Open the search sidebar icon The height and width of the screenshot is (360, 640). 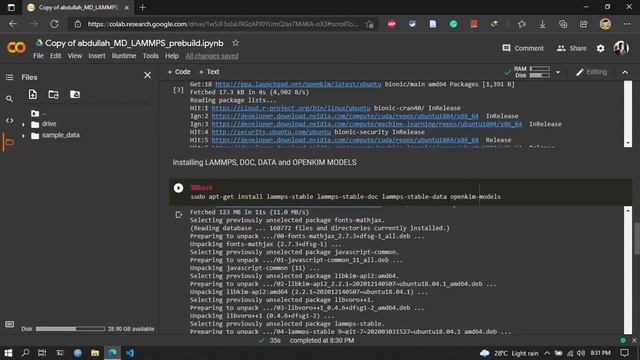[9, 99]
